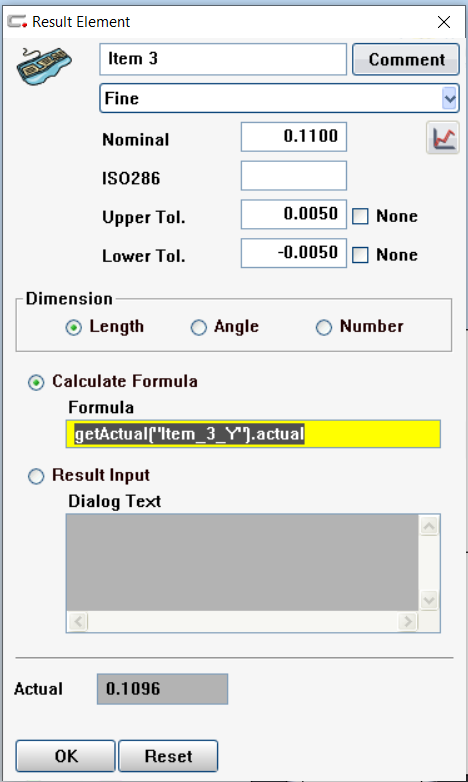This screenshot has width=468, height=782.
Task: Click the Result Element title bar logo
Action: tap(17, 21)
